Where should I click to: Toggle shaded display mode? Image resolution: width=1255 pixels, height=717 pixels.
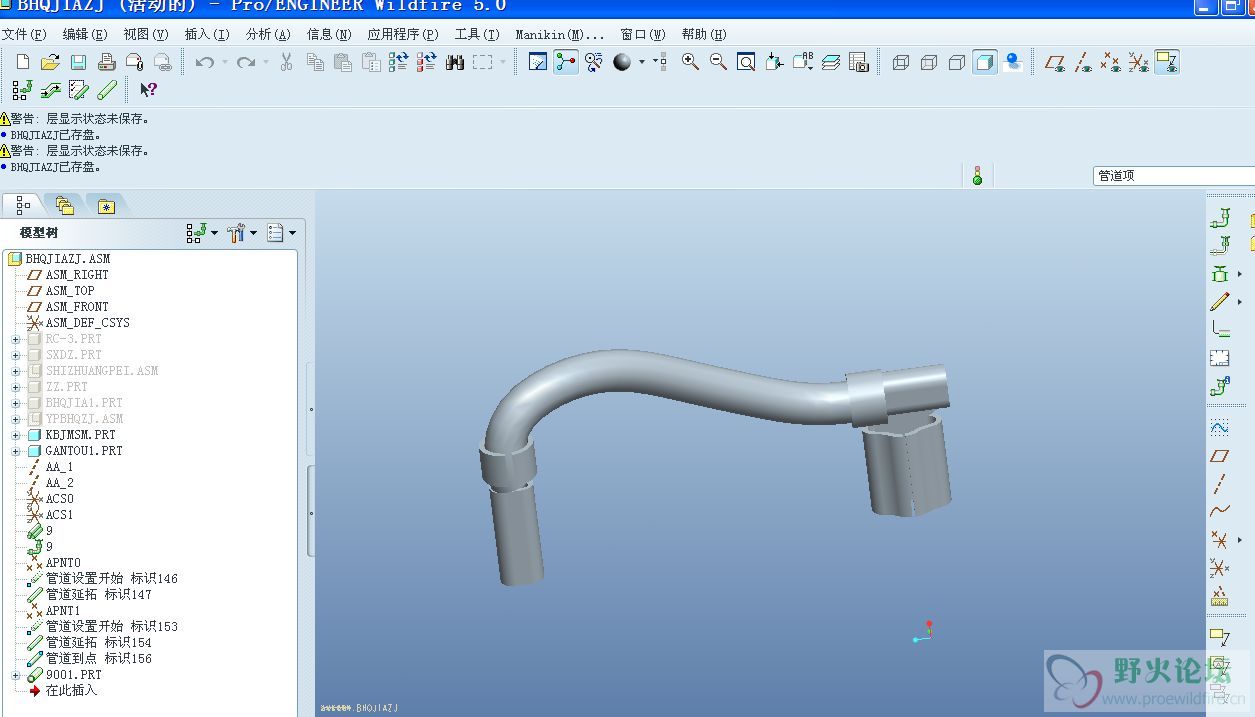click(x=985, y=62)
